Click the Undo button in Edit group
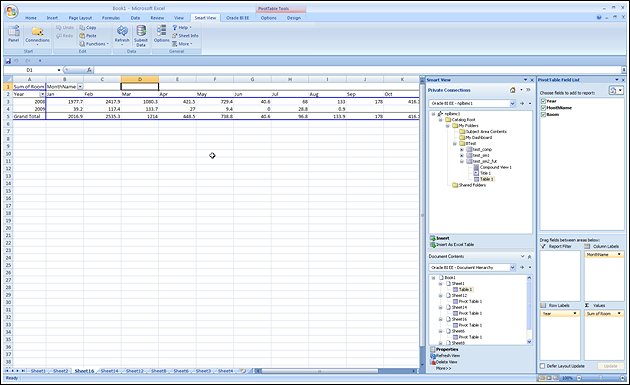 pos(65,28)
